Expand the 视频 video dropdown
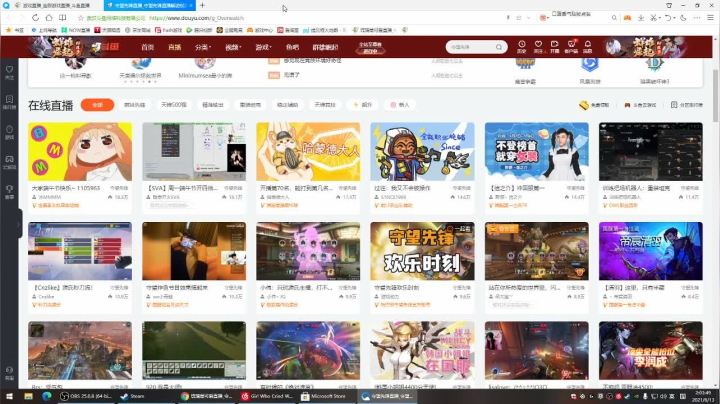Image resolution: width=720 pixels, height=404 pixels. 233,47
